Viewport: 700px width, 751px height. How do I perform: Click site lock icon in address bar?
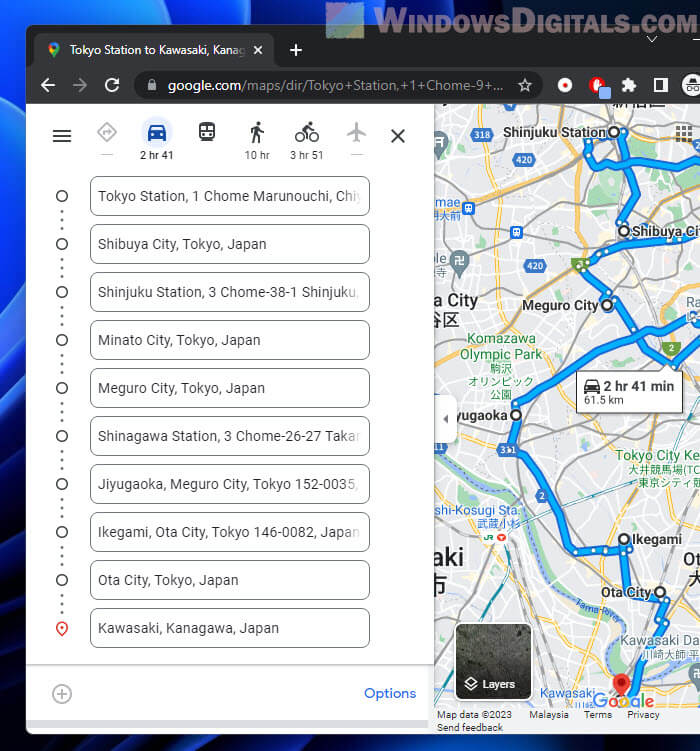tap(152, 85)
